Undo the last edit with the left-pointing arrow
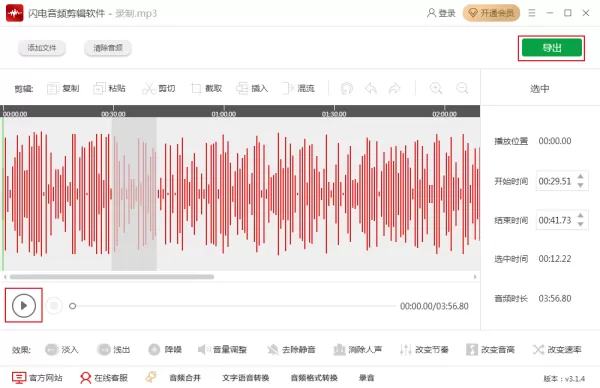 (x=371, y=88)
